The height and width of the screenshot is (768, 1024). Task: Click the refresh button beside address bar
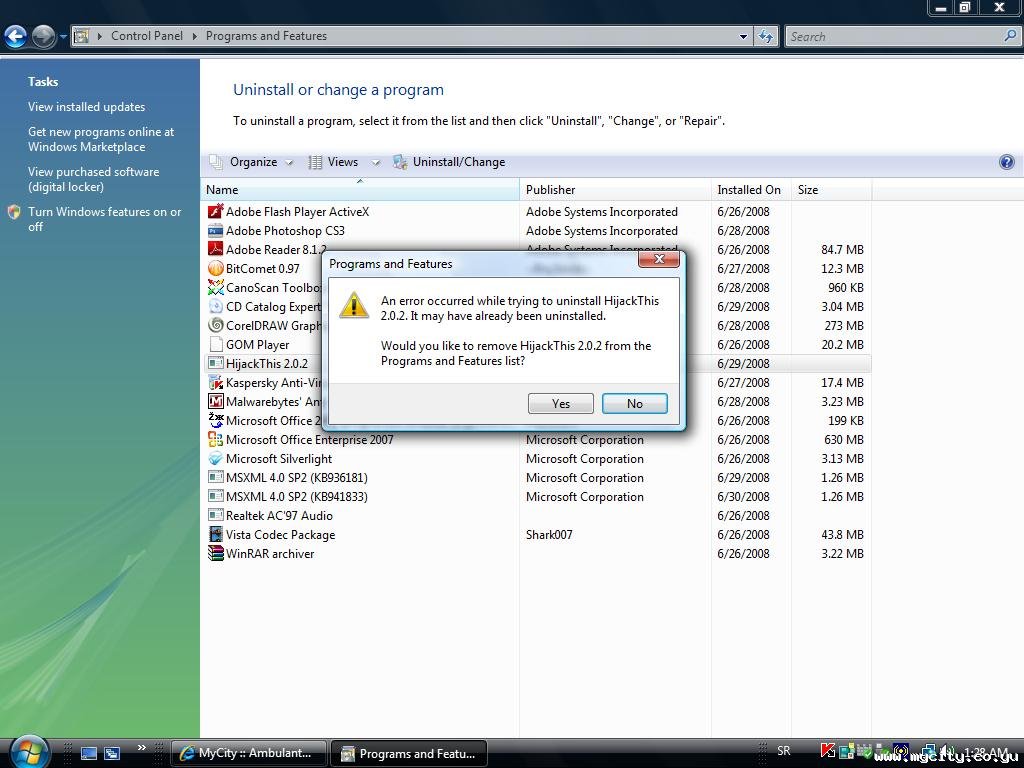click(766, 36)
